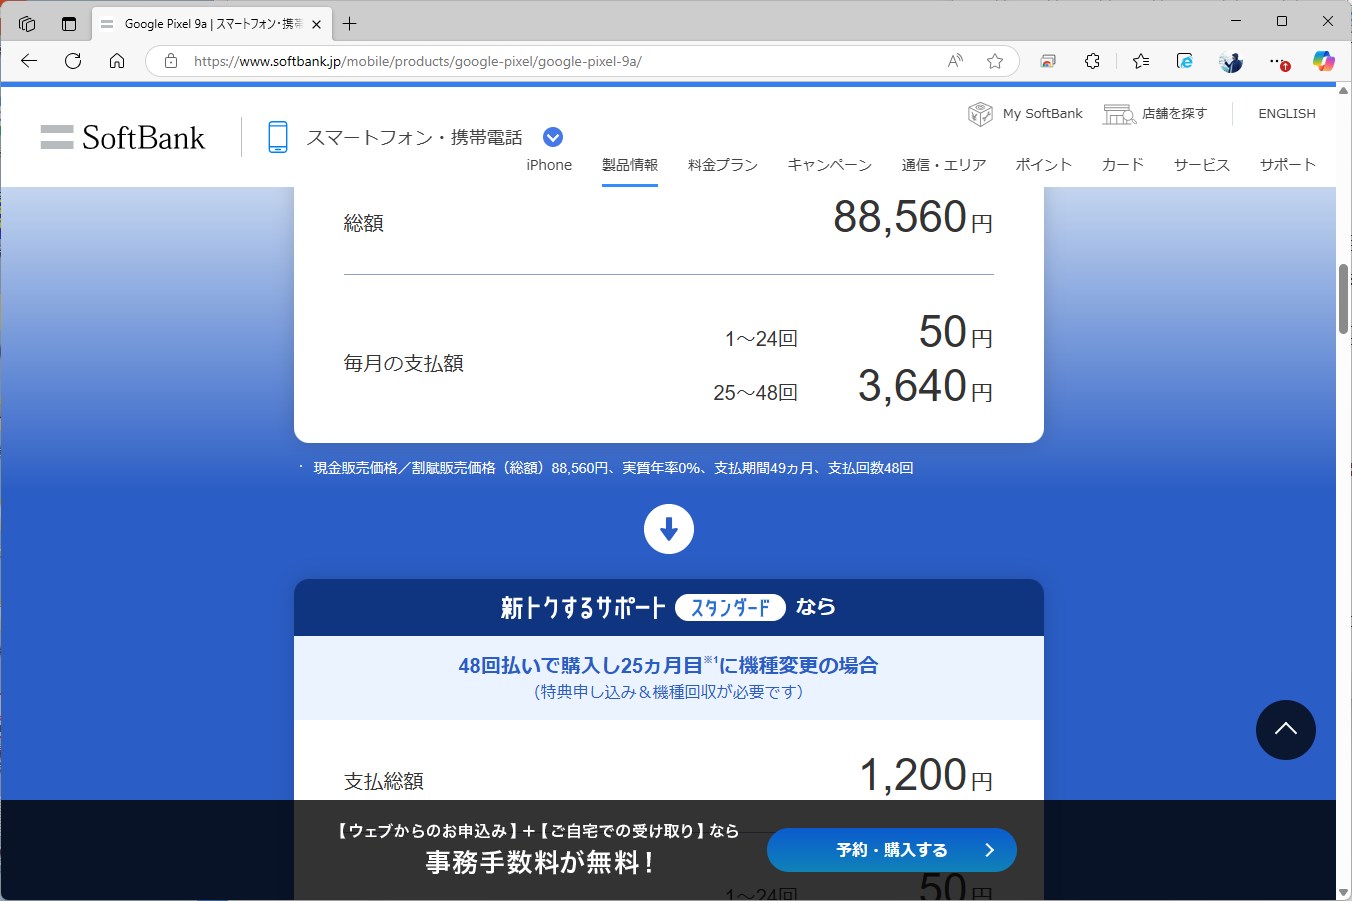
Task: Click the page's vertical scrollbar thumb
Action: 1343,299
